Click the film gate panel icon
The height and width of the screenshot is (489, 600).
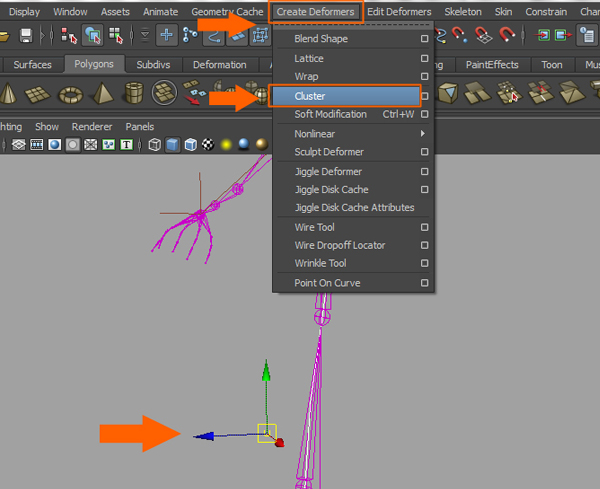click(36, 145)
